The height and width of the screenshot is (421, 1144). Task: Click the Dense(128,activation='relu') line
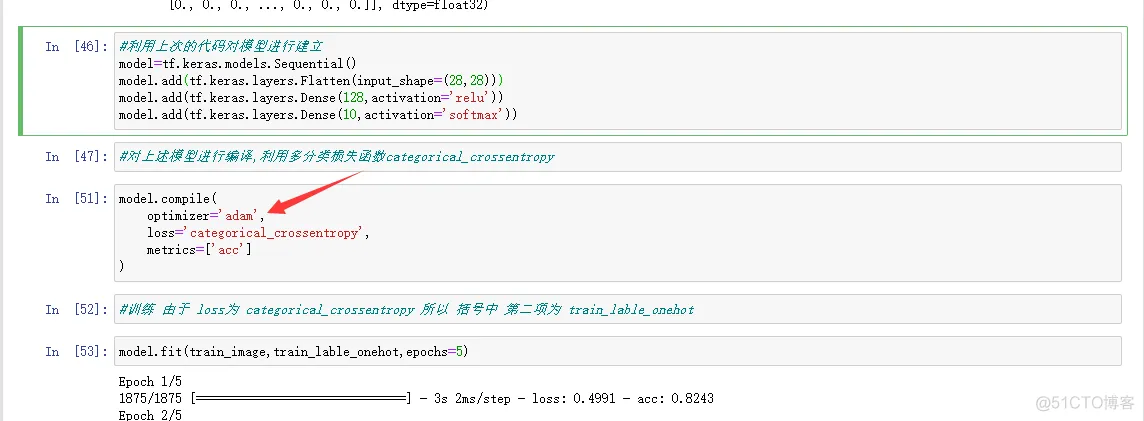pos(311,97)
